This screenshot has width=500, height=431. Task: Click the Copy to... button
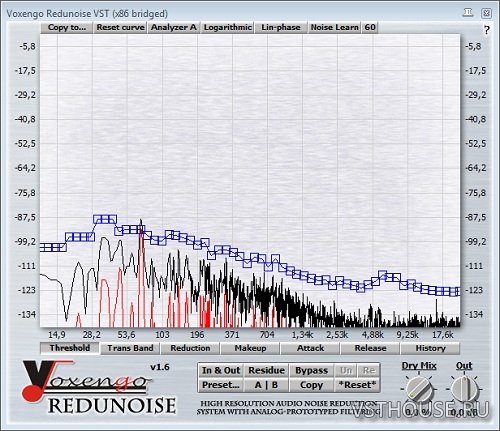tap(67, 27)
